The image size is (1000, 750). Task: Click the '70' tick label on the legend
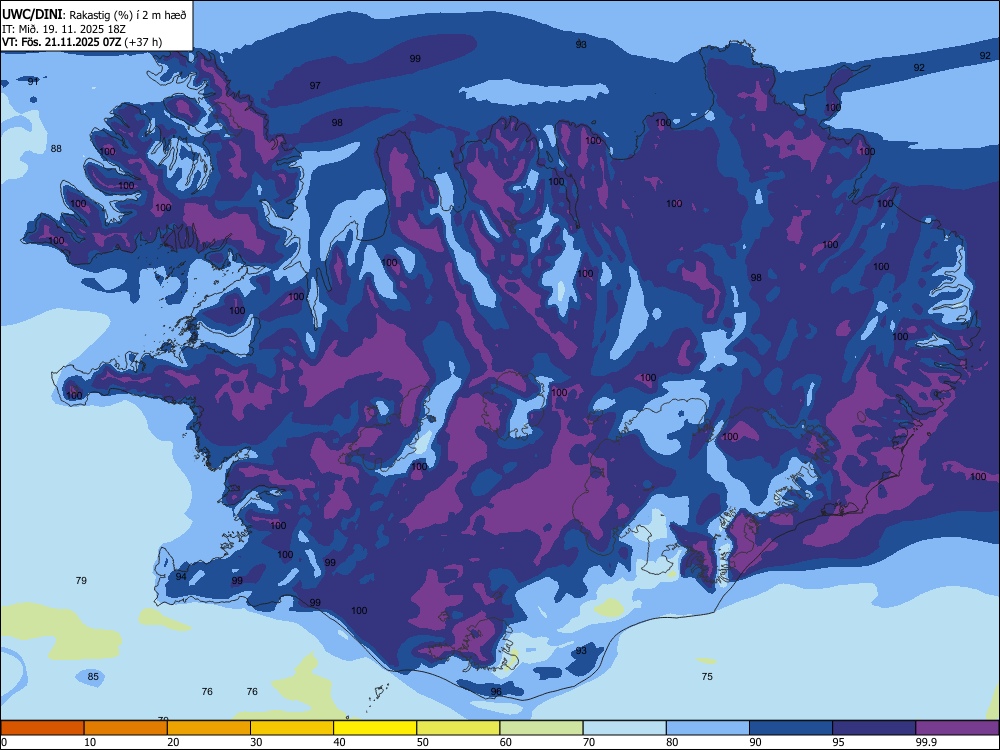pyautogui.click(x=589, y=742)
